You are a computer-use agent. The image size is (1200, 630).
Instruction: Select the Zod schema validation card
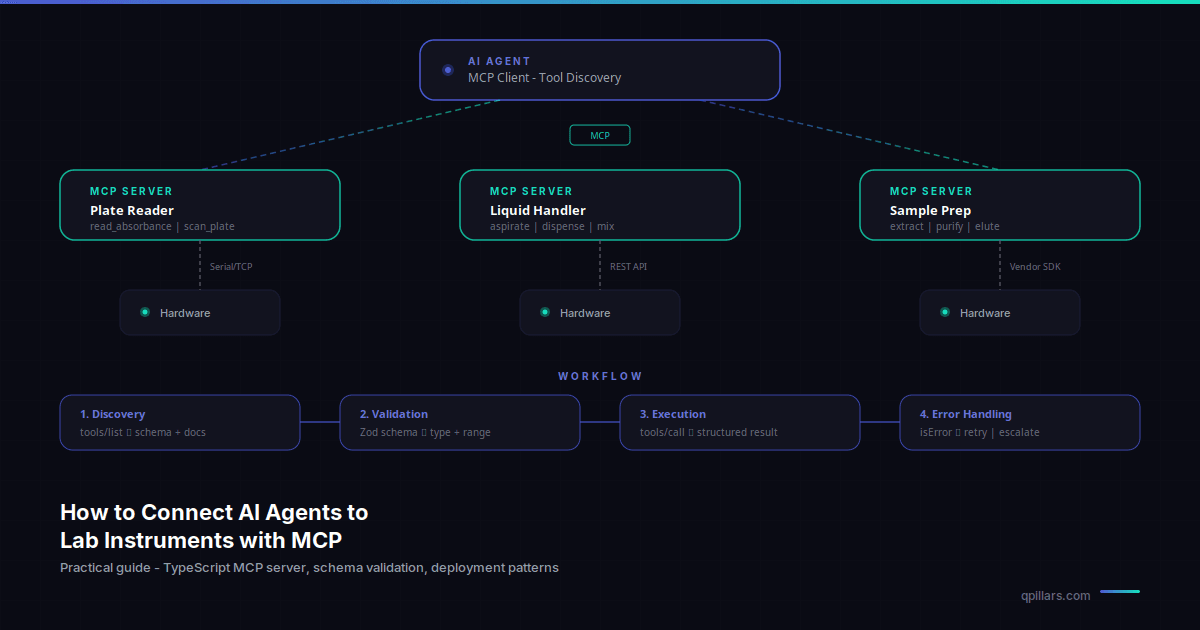[460, 422]
